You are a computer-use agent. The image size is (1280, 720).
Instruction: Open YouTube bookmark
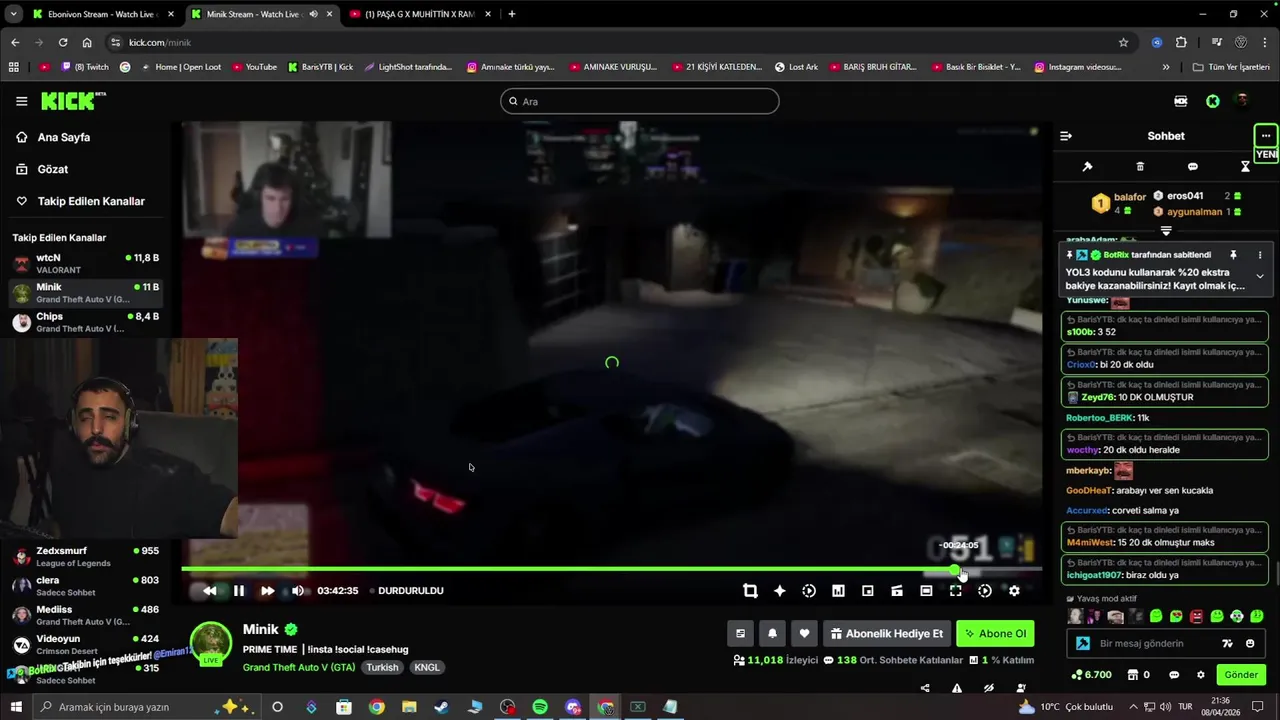pos(255,67)
